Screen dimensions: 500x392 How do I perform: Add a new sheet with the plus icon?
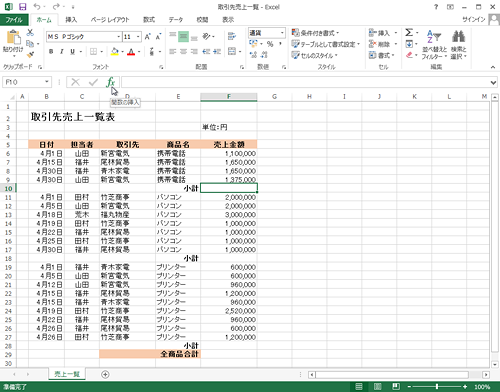tap(105, 374)
